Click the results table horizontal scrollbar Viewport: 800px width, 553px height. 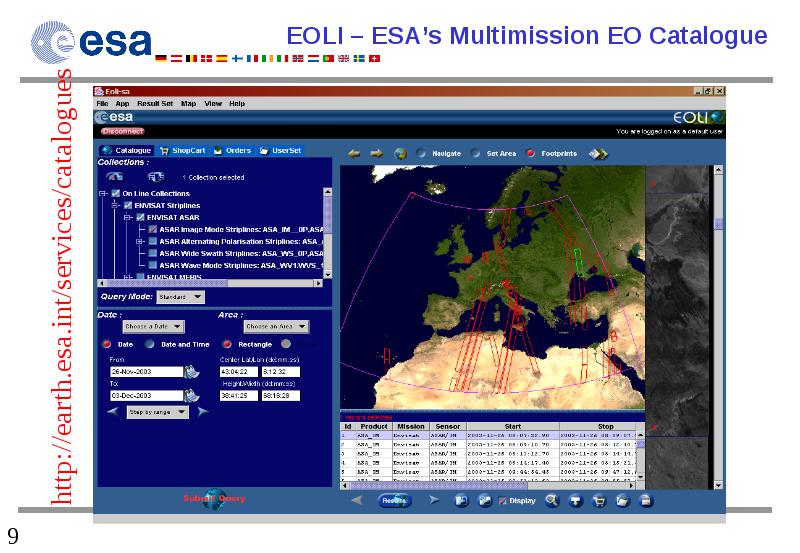488,485
